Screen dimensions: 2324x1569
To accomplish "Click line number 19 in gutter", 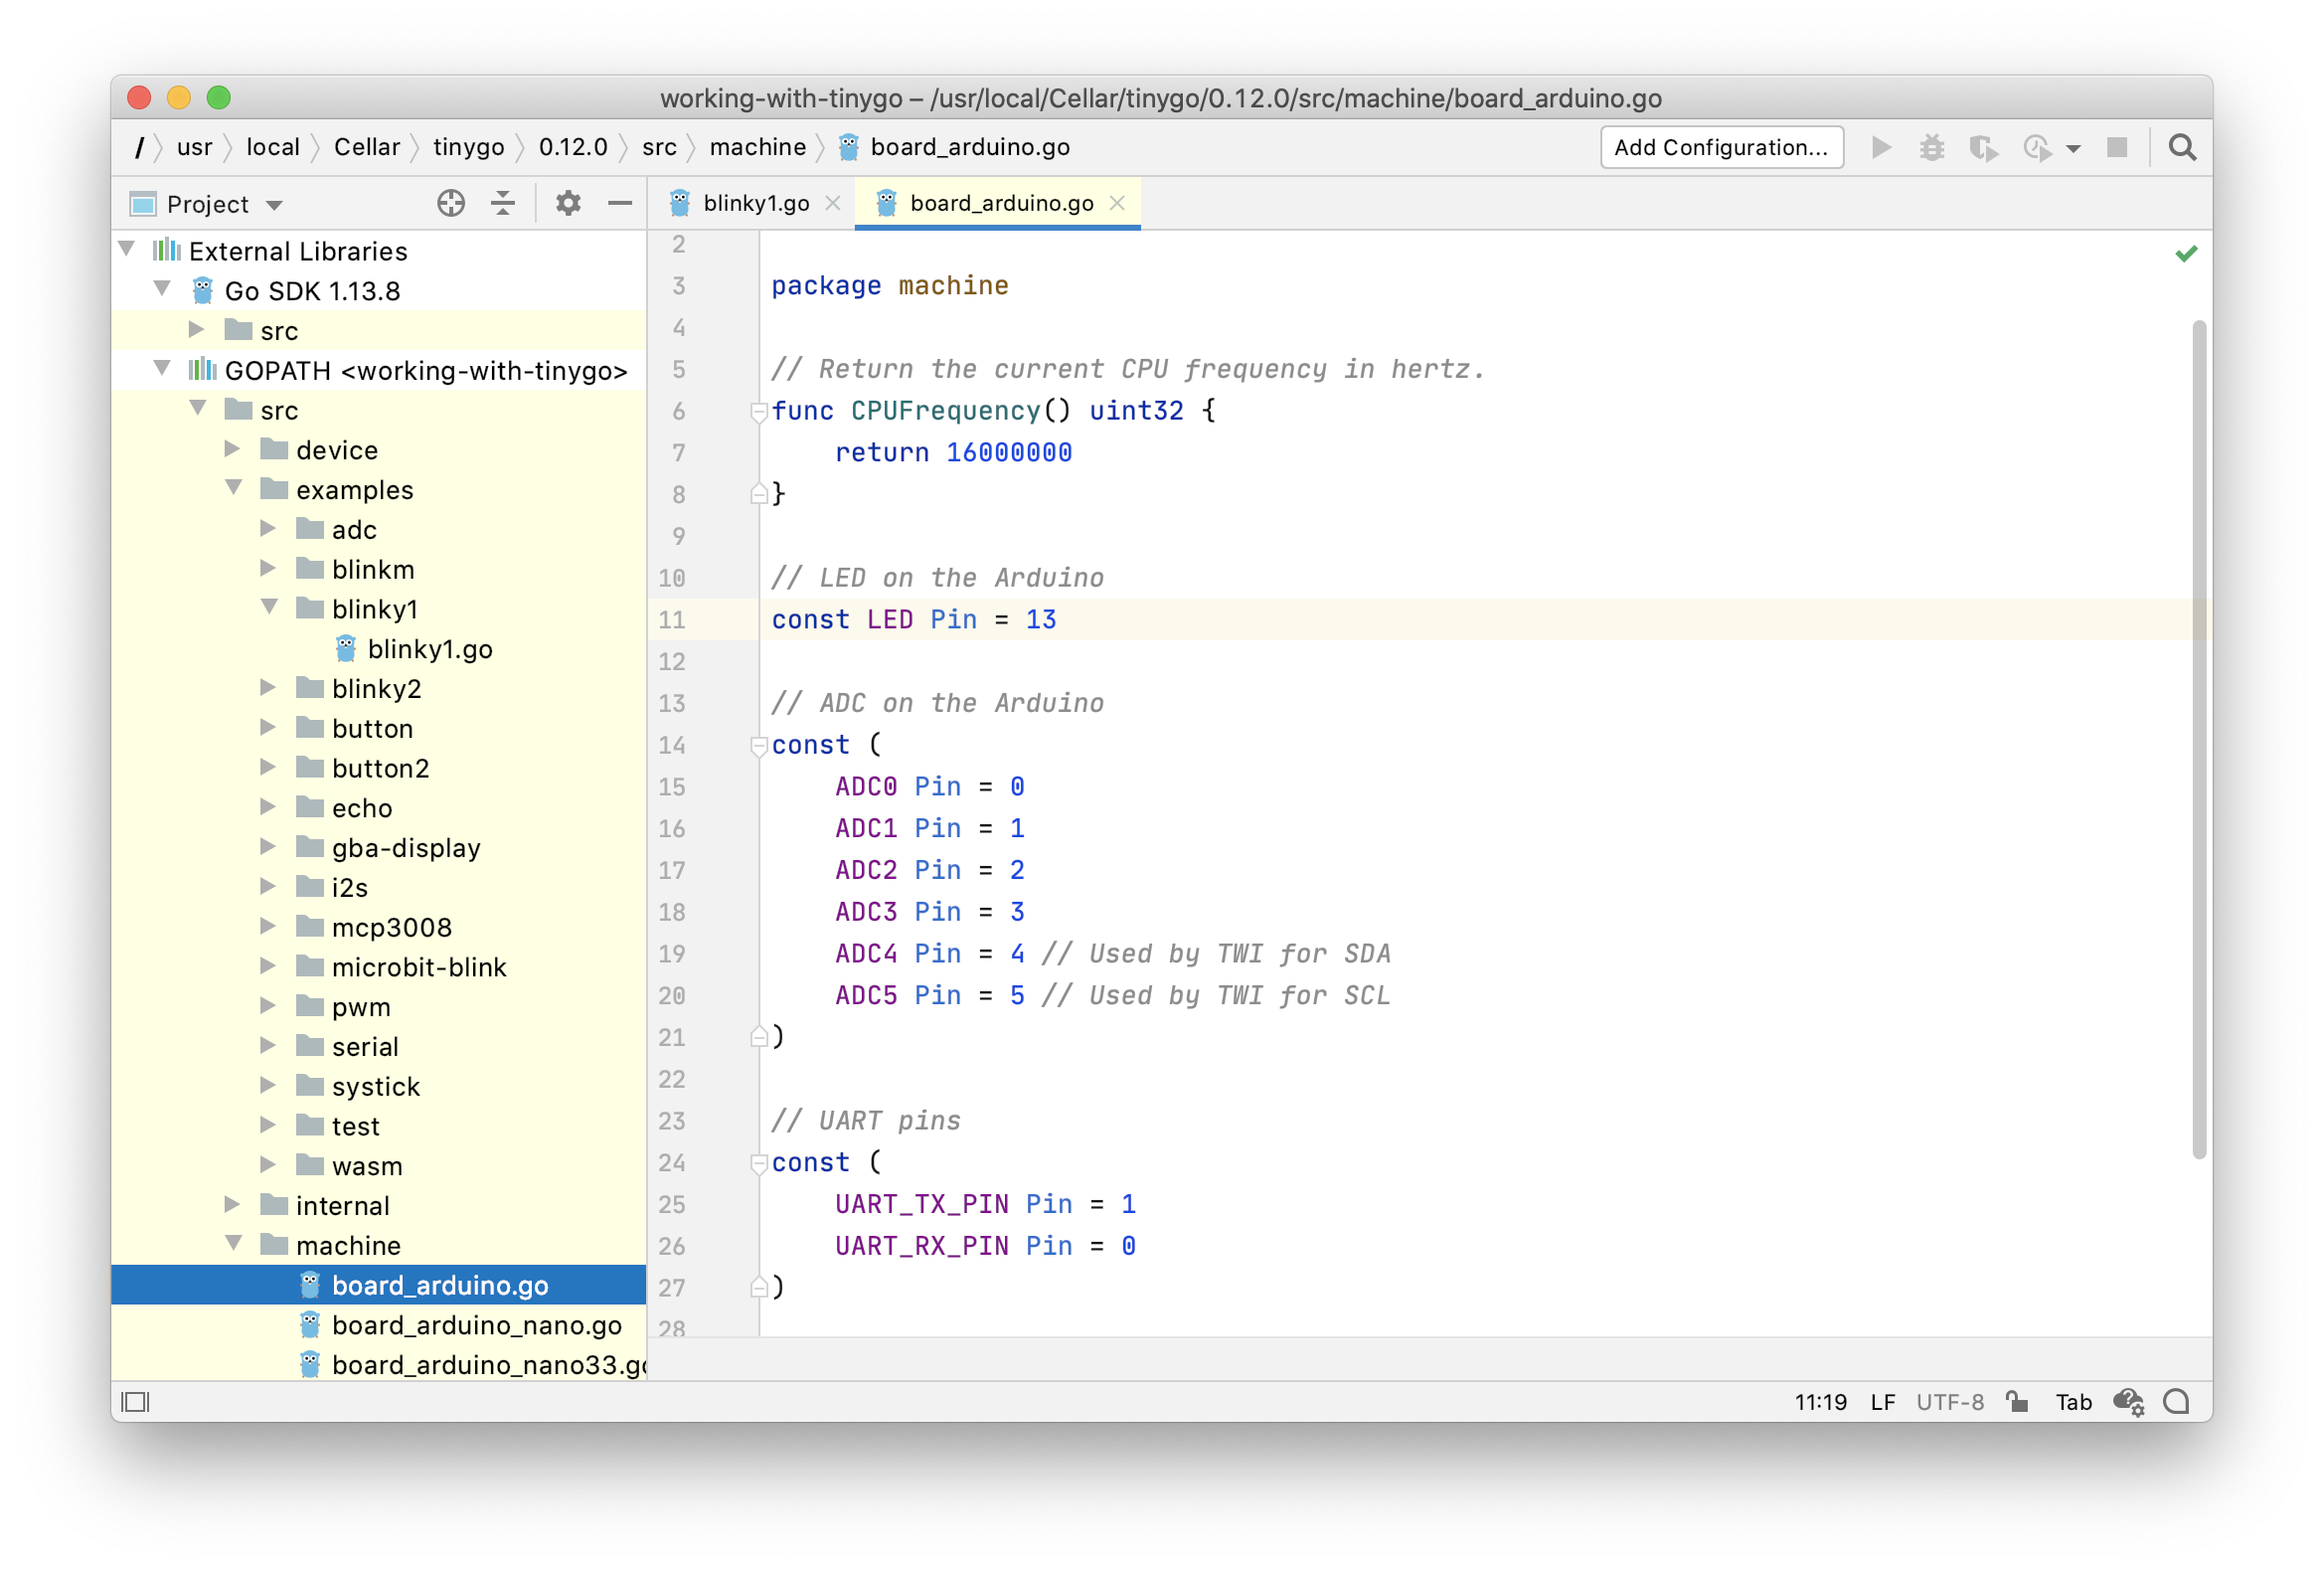I will click(x=672, y=954).
